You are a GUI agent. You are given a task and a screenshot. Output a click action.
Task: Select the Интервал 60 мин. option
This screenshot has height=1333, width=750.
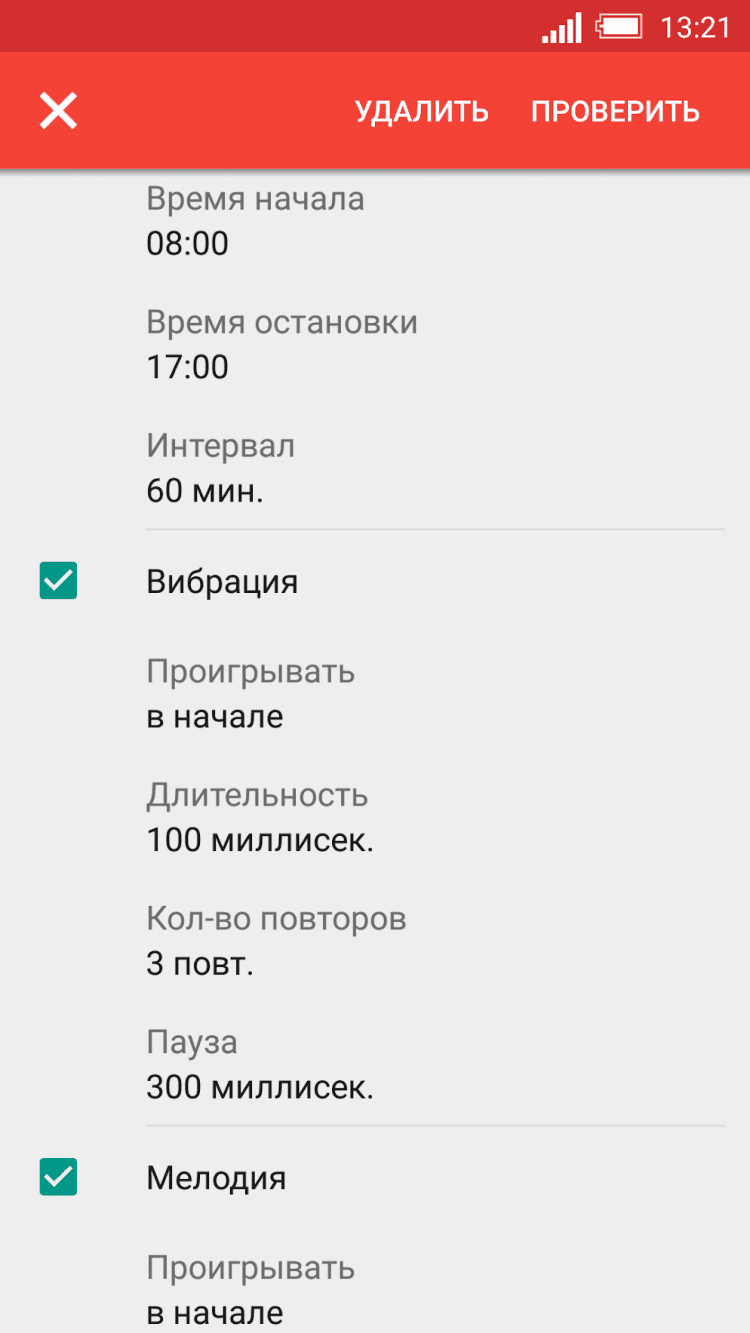[434, 468]
